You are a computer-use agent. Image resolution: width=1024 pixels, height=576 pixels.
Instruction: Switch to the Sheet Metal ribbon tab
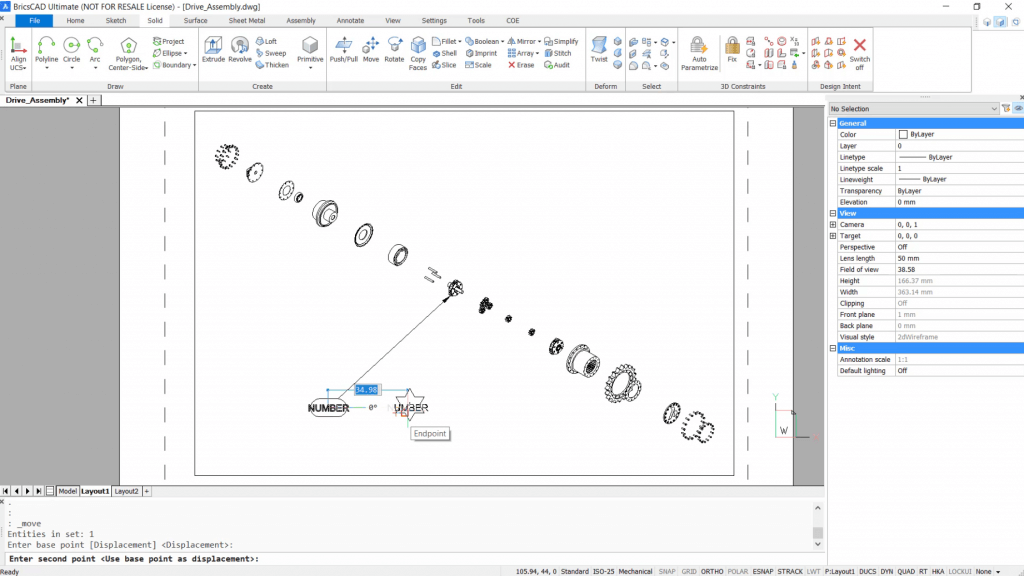coord(247,20)
